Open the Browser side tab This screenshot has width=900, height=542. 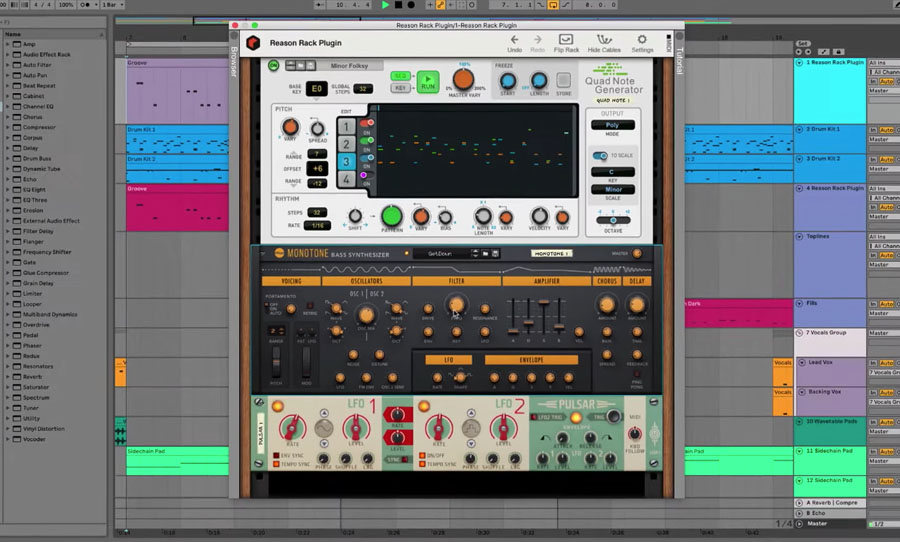[x=234, y=61]
